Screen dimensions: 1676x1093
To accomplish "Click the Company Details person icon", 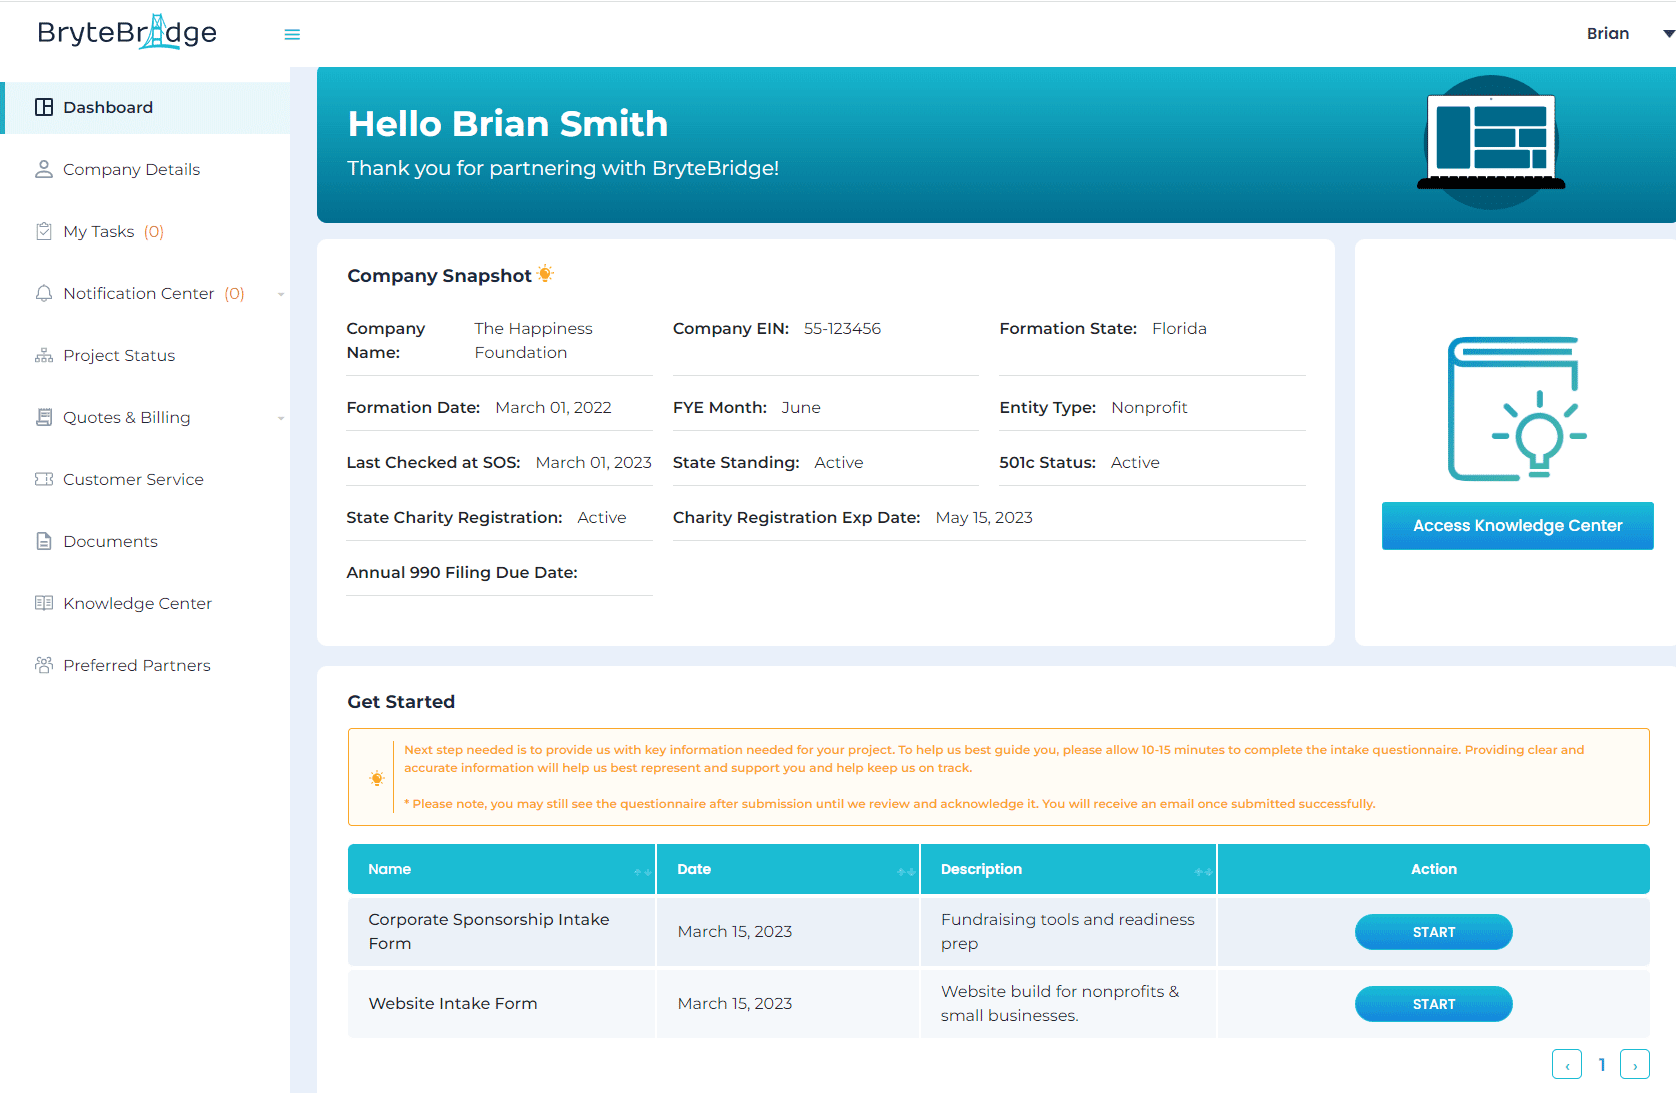I will pyautogui.click(x=44, y=169).
